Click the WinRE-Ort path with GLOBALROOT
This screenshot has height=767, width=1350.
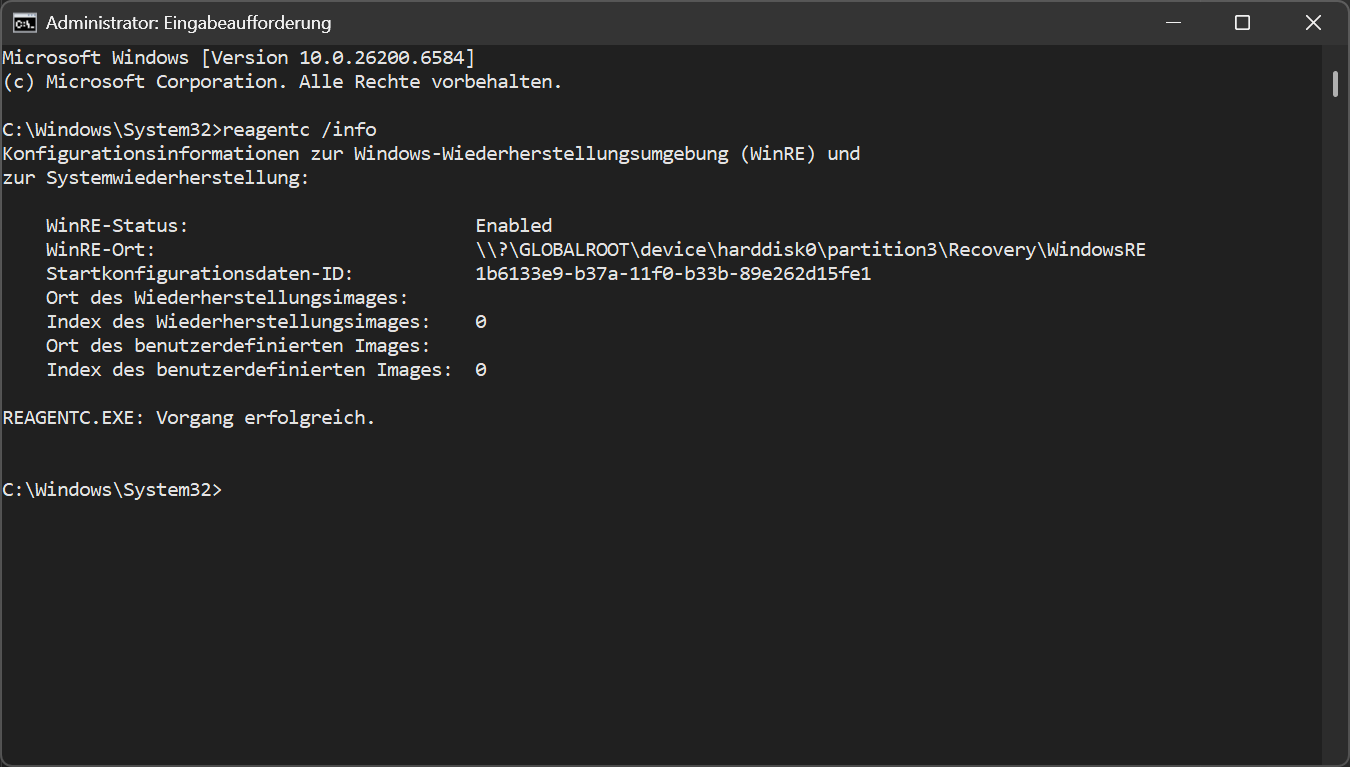pos(811,250)
